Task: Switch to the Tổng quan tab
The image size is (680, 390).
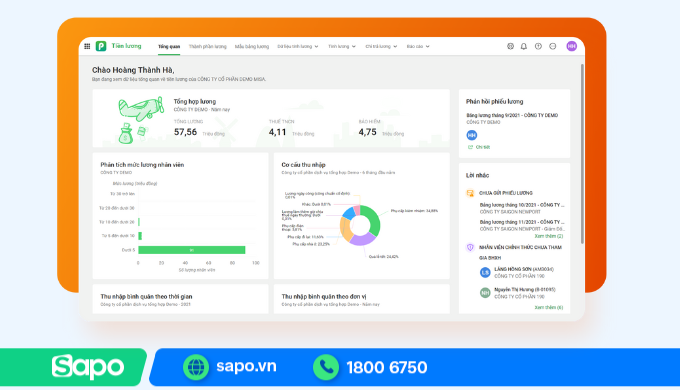Action: pos(169,46)
